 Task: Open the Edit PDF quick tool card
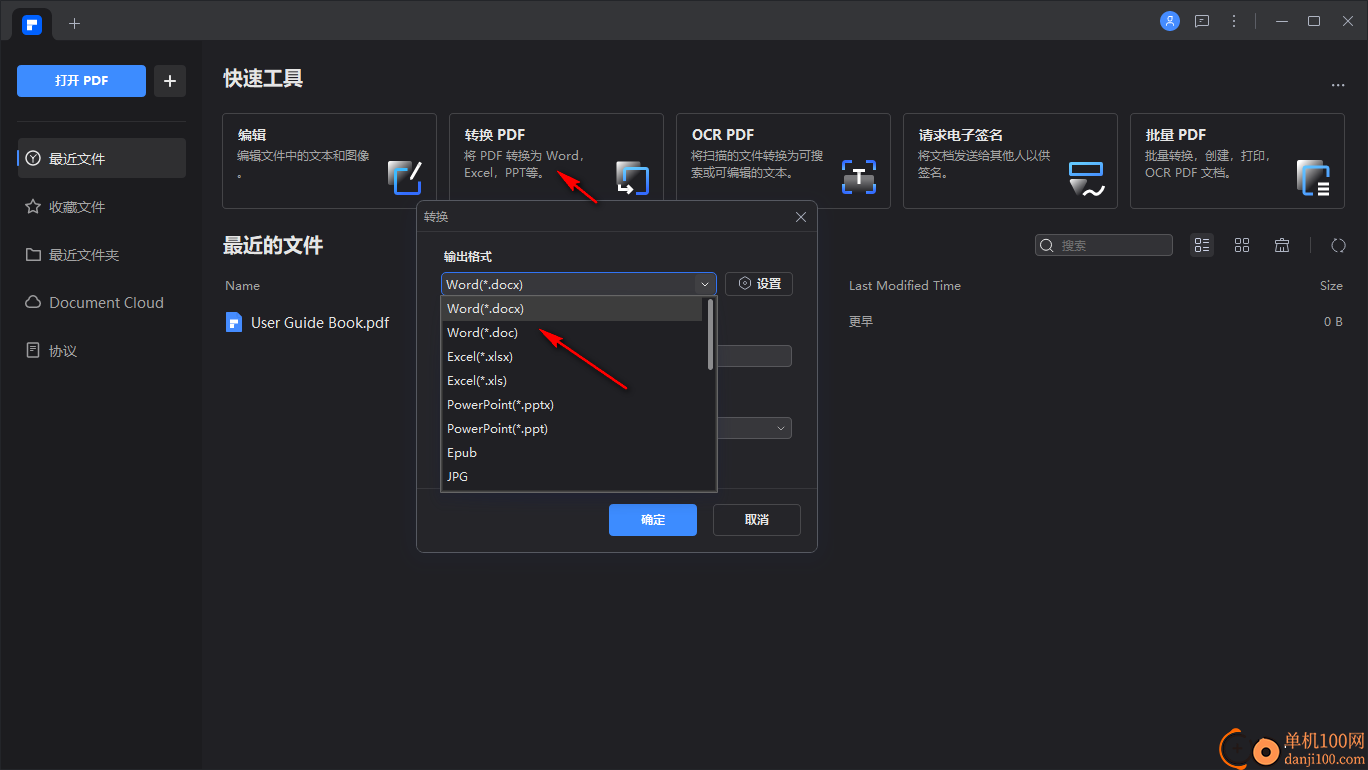coord(329,161)
